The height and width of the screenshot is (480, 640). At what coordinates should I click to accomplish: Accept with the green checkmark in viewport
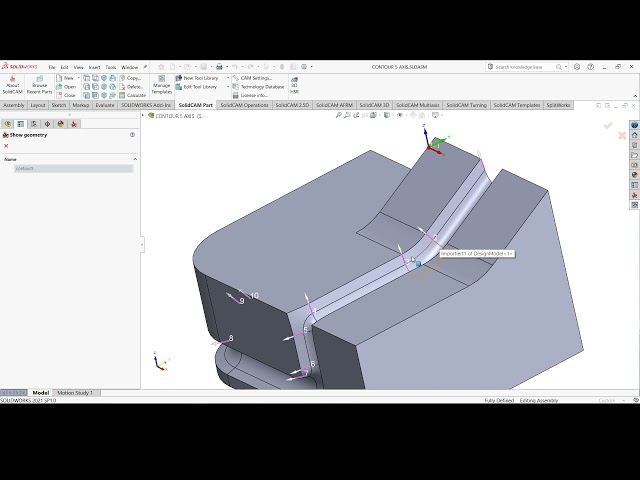(x=608, y=125)
